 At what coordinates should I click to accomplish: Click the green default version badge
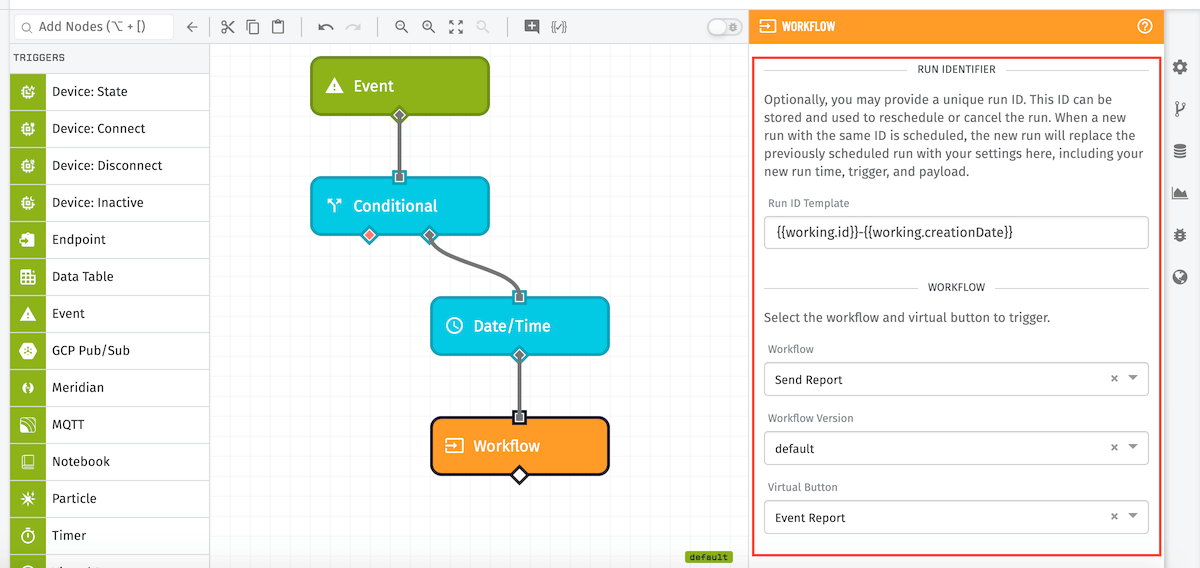708,557
